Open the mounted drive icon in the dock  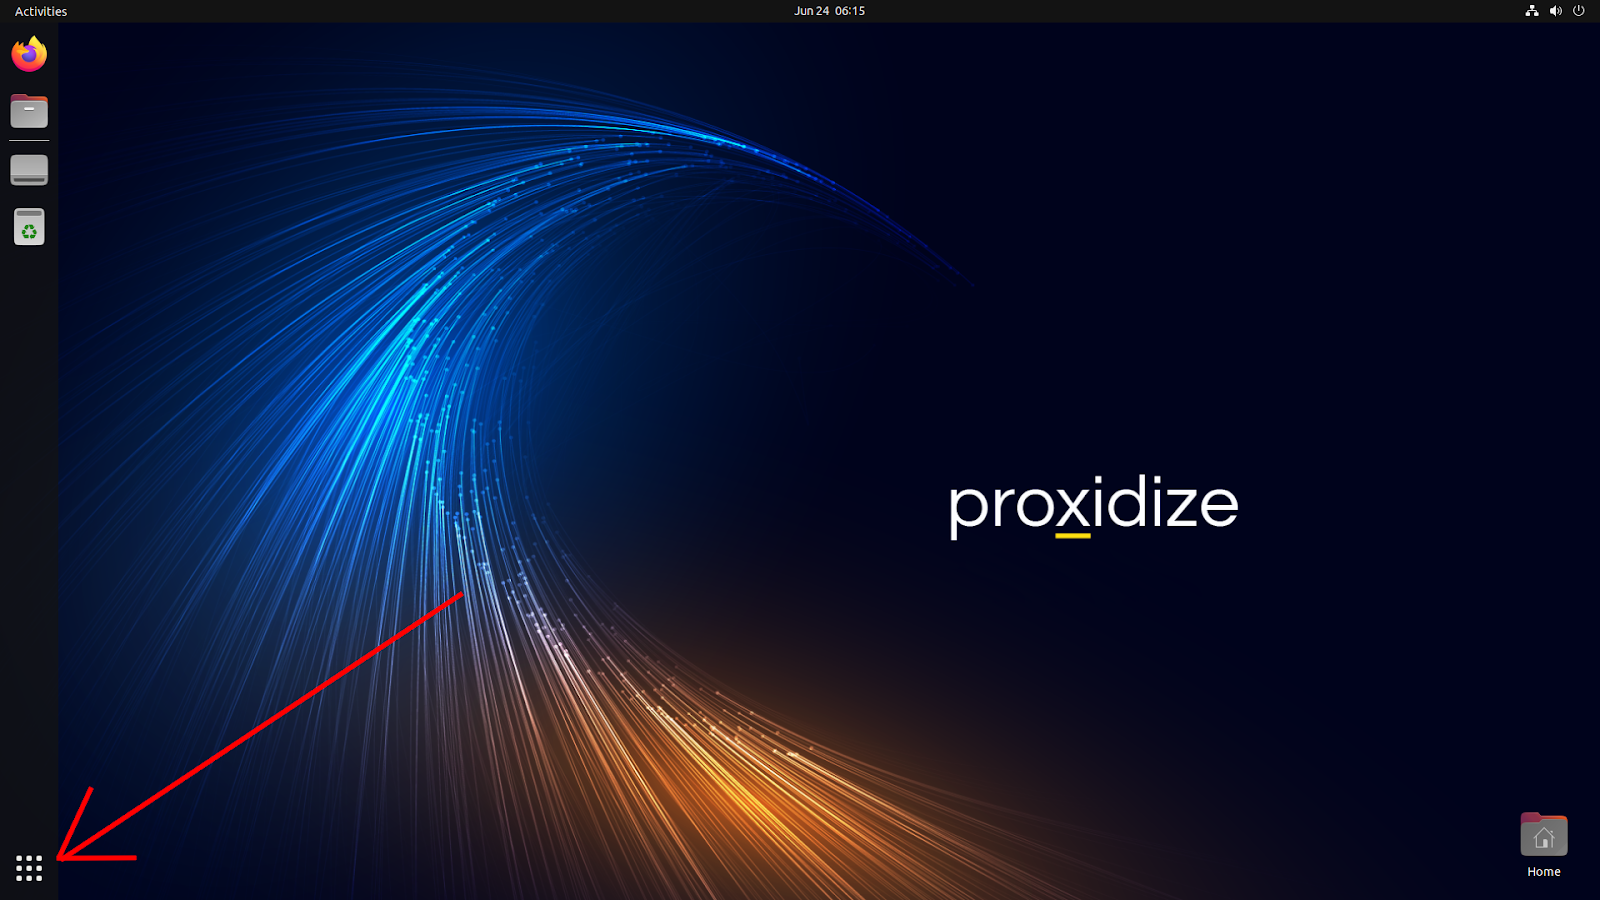(x=29, y=170)
